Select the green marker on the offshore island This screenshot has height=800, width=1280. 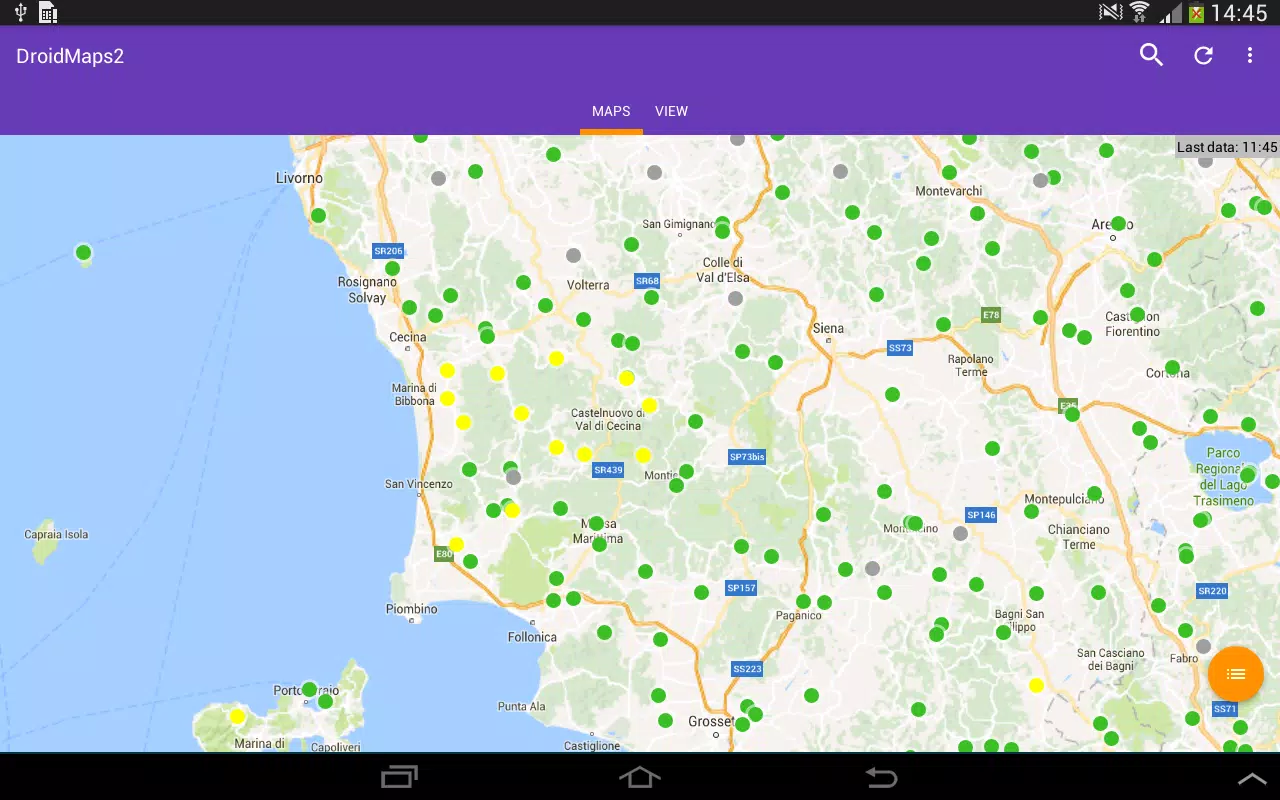click(x=84, y=252)
